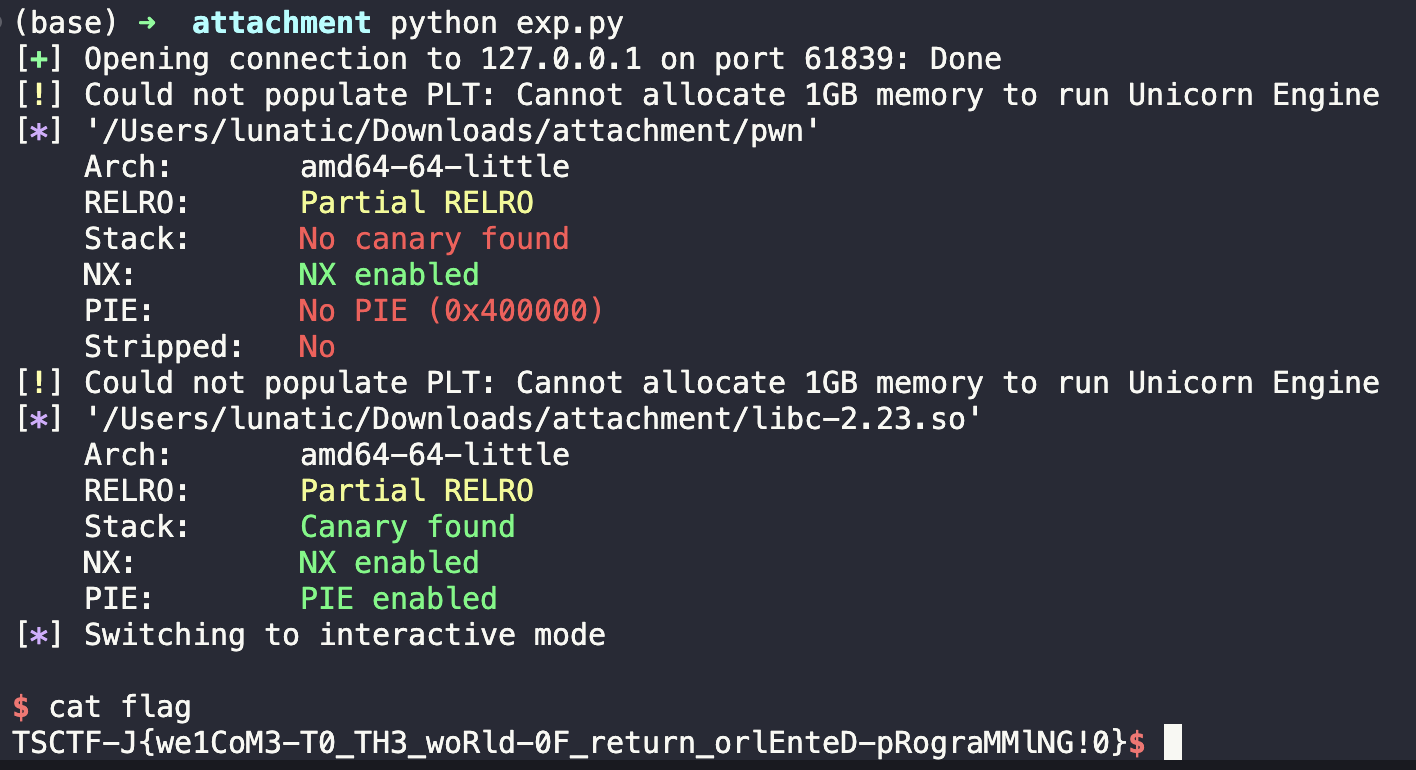Click the green "PIE enabled" value
This screenshot has height=770, width=1416.
(x=398, y=599)
